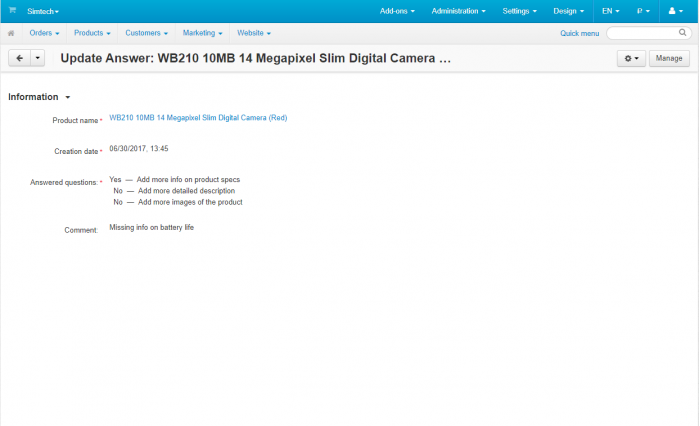Screen dimensions: 700x426
Task: Collapse the Information section
Action: point(39,97)
